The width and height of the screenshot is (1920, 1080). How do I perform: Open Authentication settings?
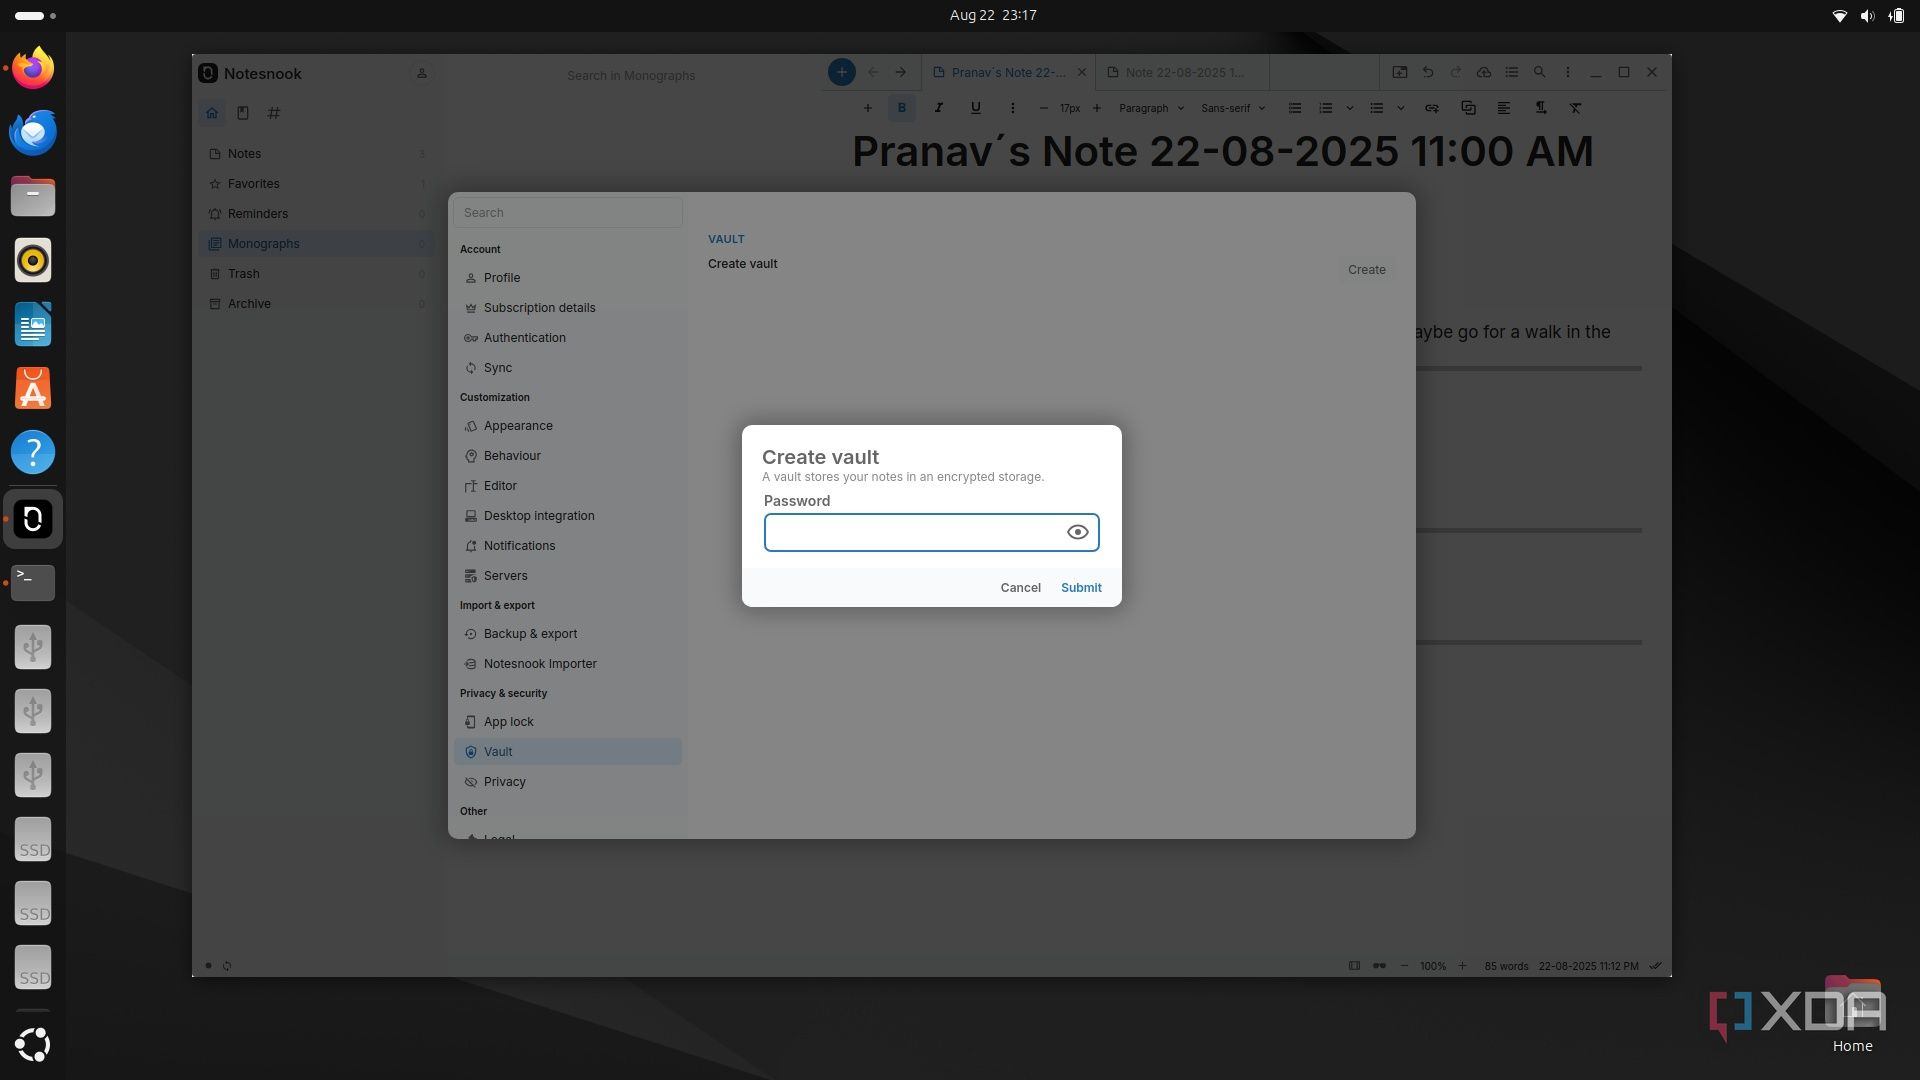(567, 338)
